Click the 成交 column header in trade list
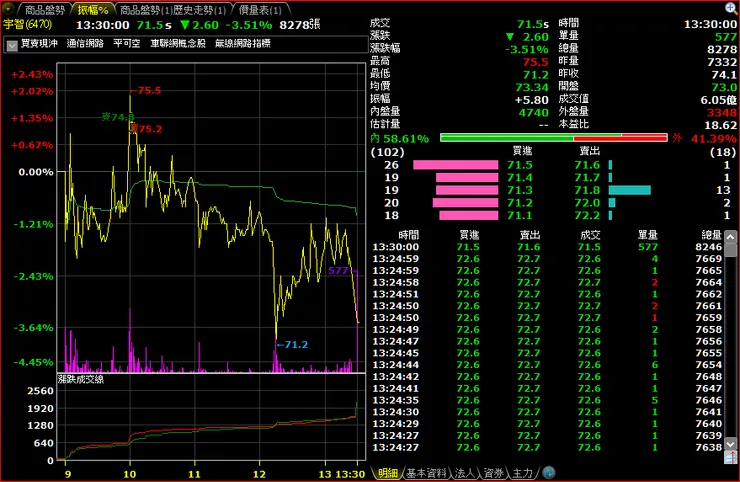The height and width of the screenshot is (482, 740). point(590,235)
